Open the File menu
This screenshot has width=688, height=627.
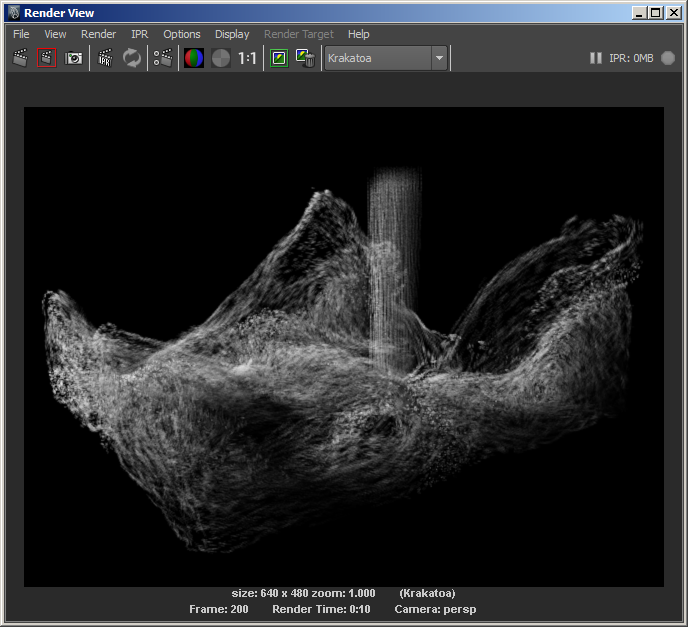[21, 34]
